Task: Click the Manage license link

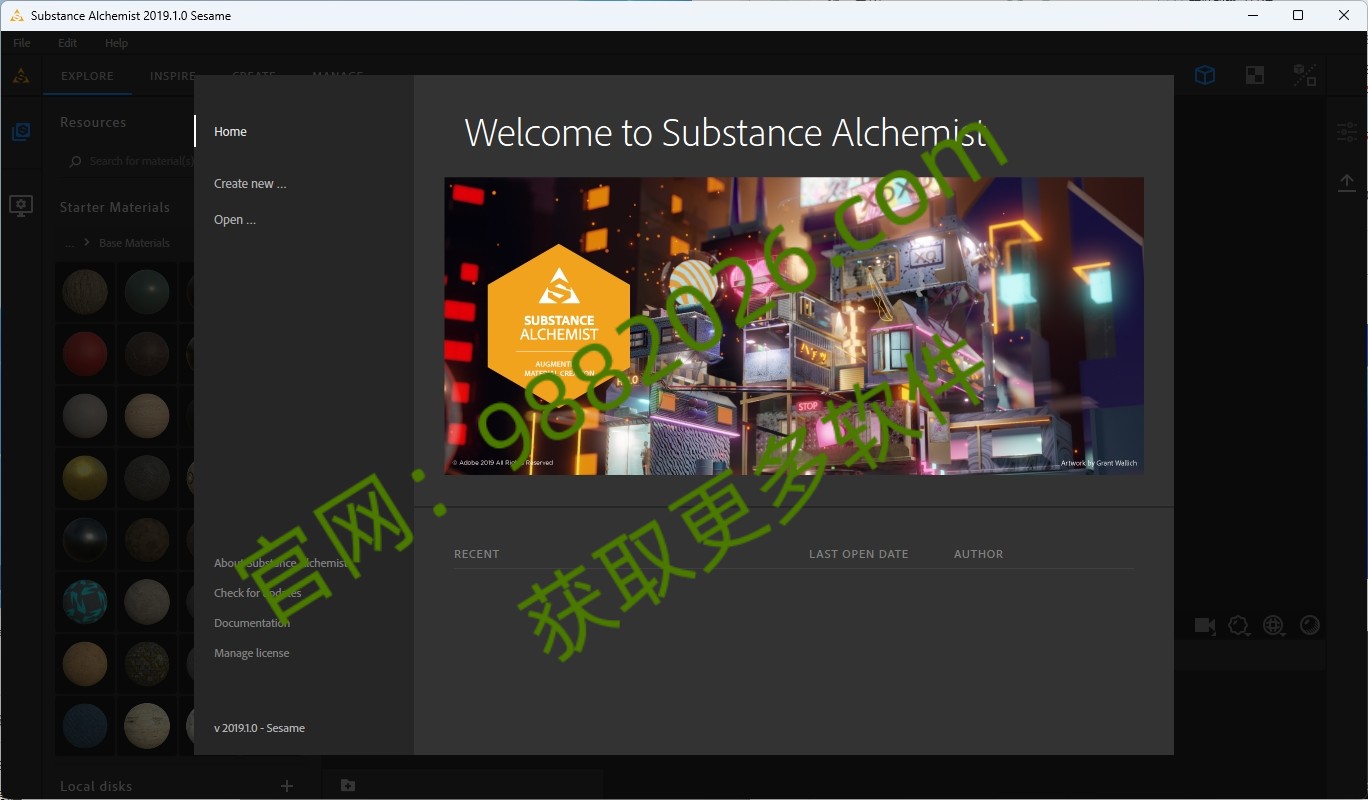Action: (x=252, y=653)
